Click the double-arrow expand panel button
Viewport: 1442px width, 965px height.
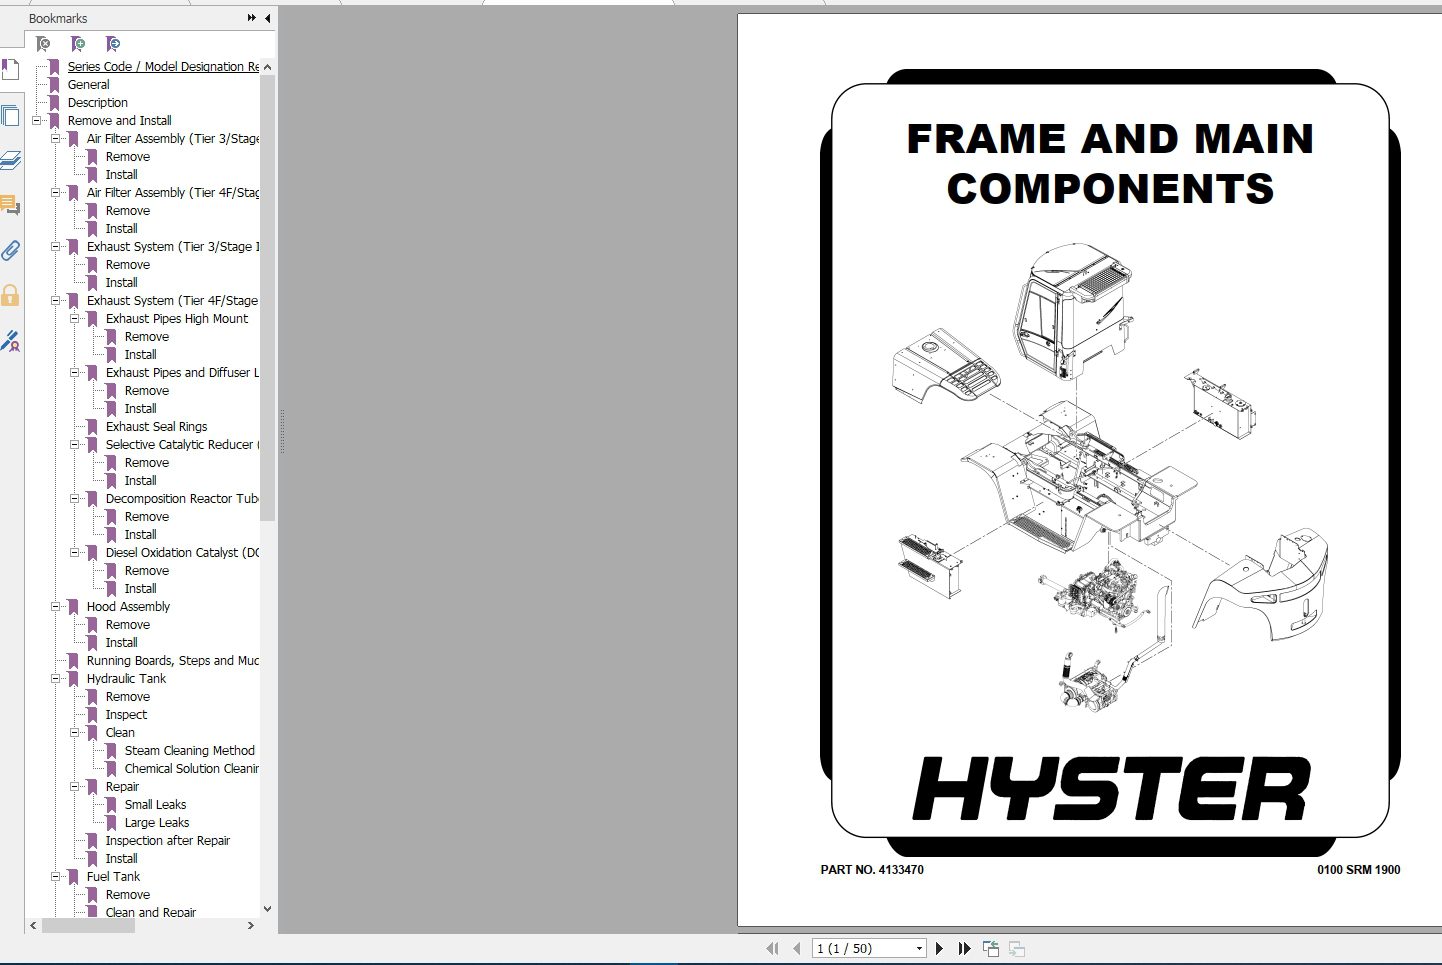click(x=251, y=18)
